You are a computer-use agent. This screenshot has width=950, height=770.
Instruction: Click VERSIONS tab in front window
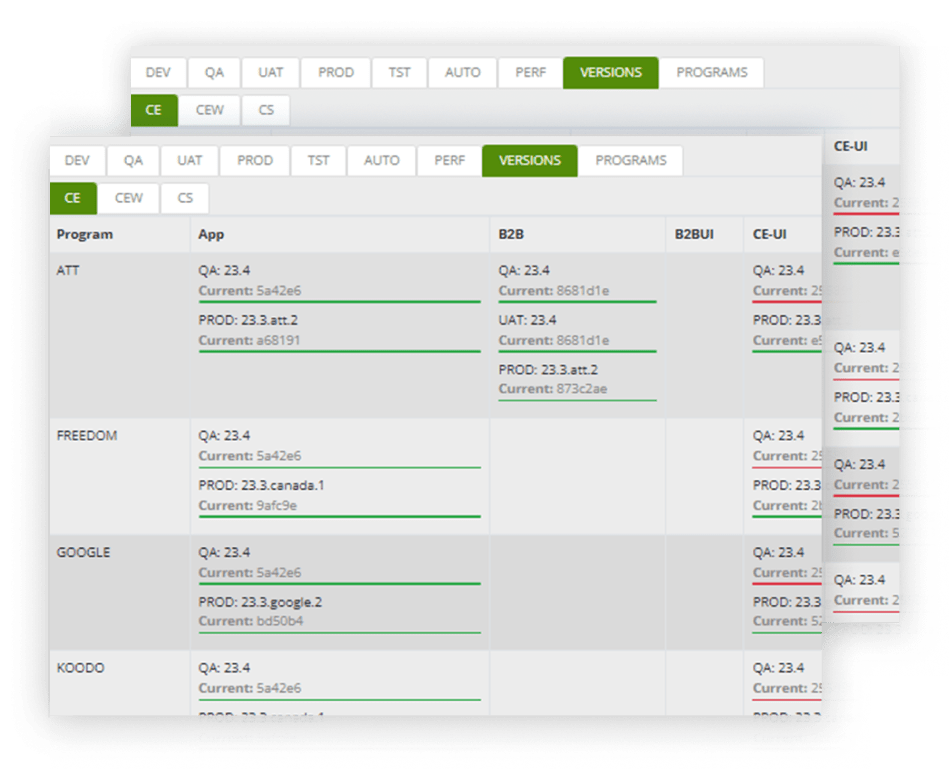530,161
